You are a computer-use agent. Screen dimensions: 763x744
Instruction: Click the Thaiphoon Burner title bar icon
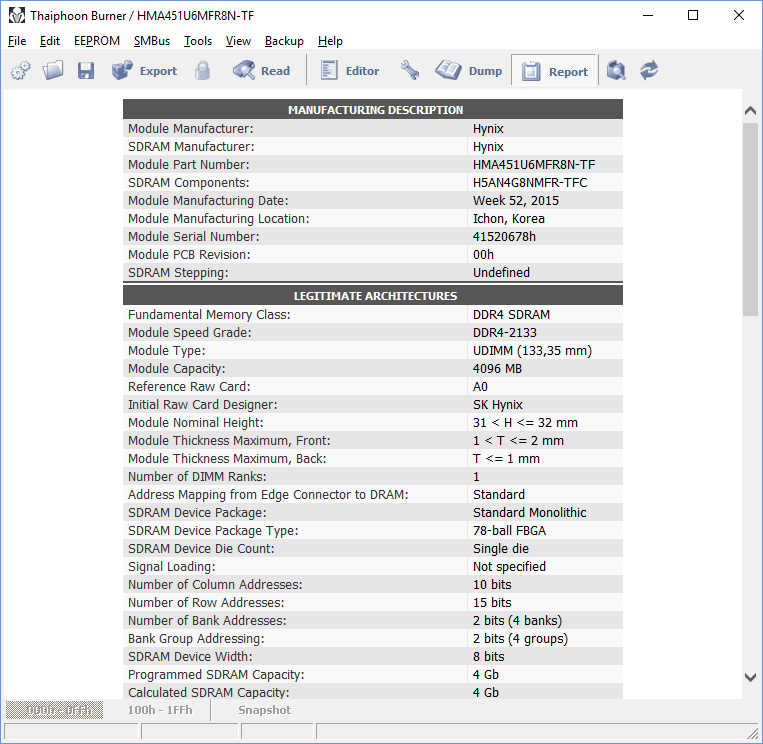tap(17, 15)
